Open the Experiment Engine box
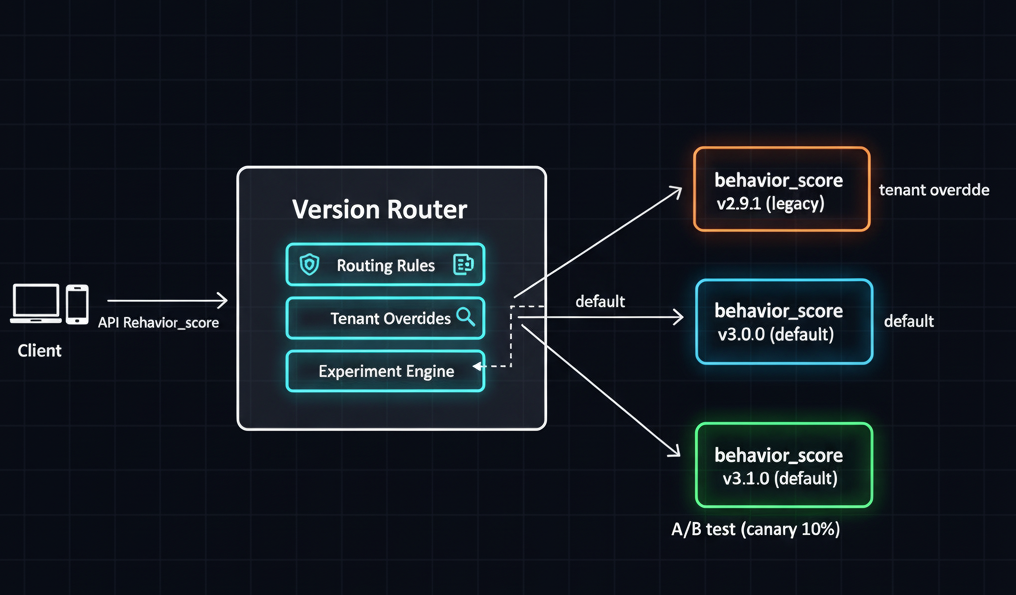The height and width of the screenshot is (595, 1016). [x=385, y=371]
